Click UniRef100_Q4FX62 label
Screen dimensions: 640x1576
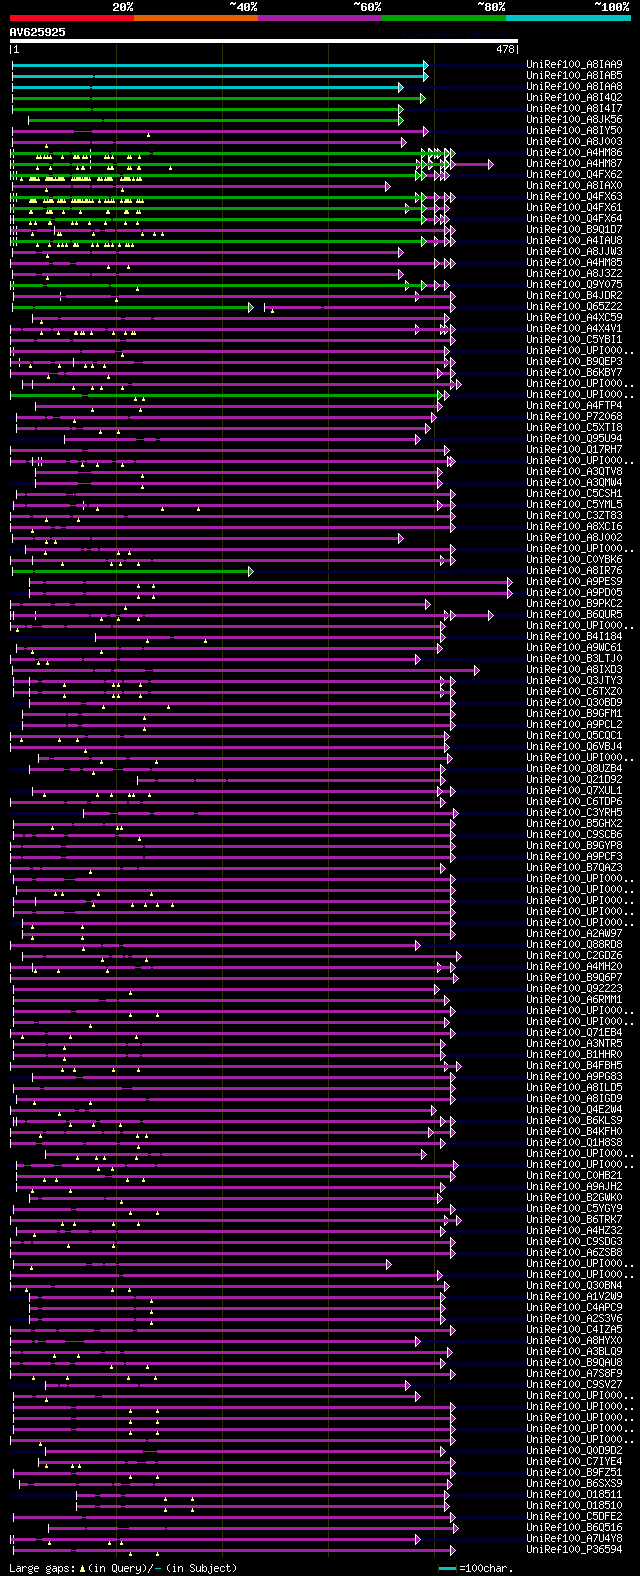pyautogui.click(x=574, y=174)
